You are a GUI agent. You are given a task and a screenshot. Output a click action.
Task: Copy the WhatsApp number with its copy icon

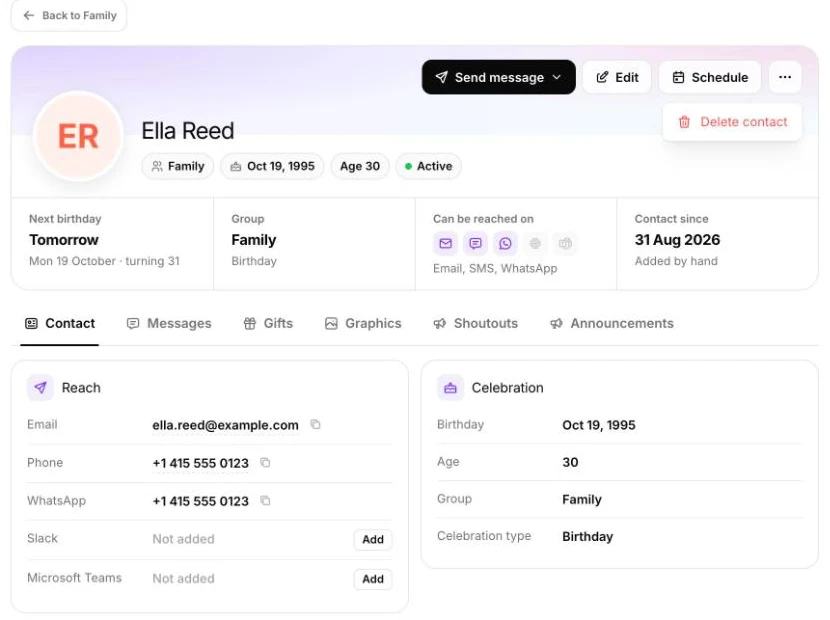(265, 500)
